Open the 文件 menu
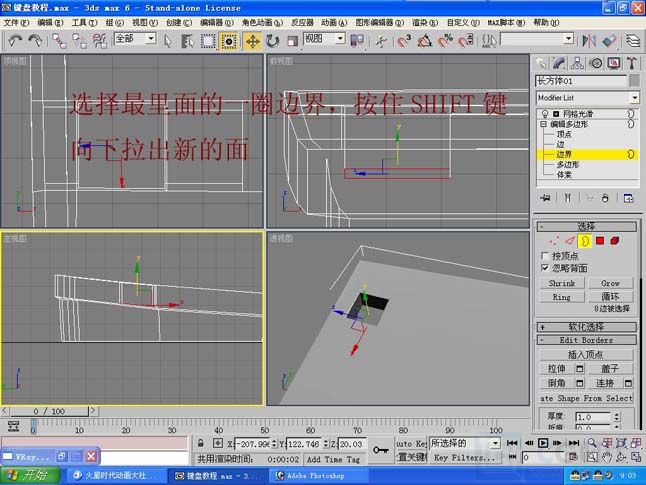This screenshot has width=646, height=485. coord(16,23)
